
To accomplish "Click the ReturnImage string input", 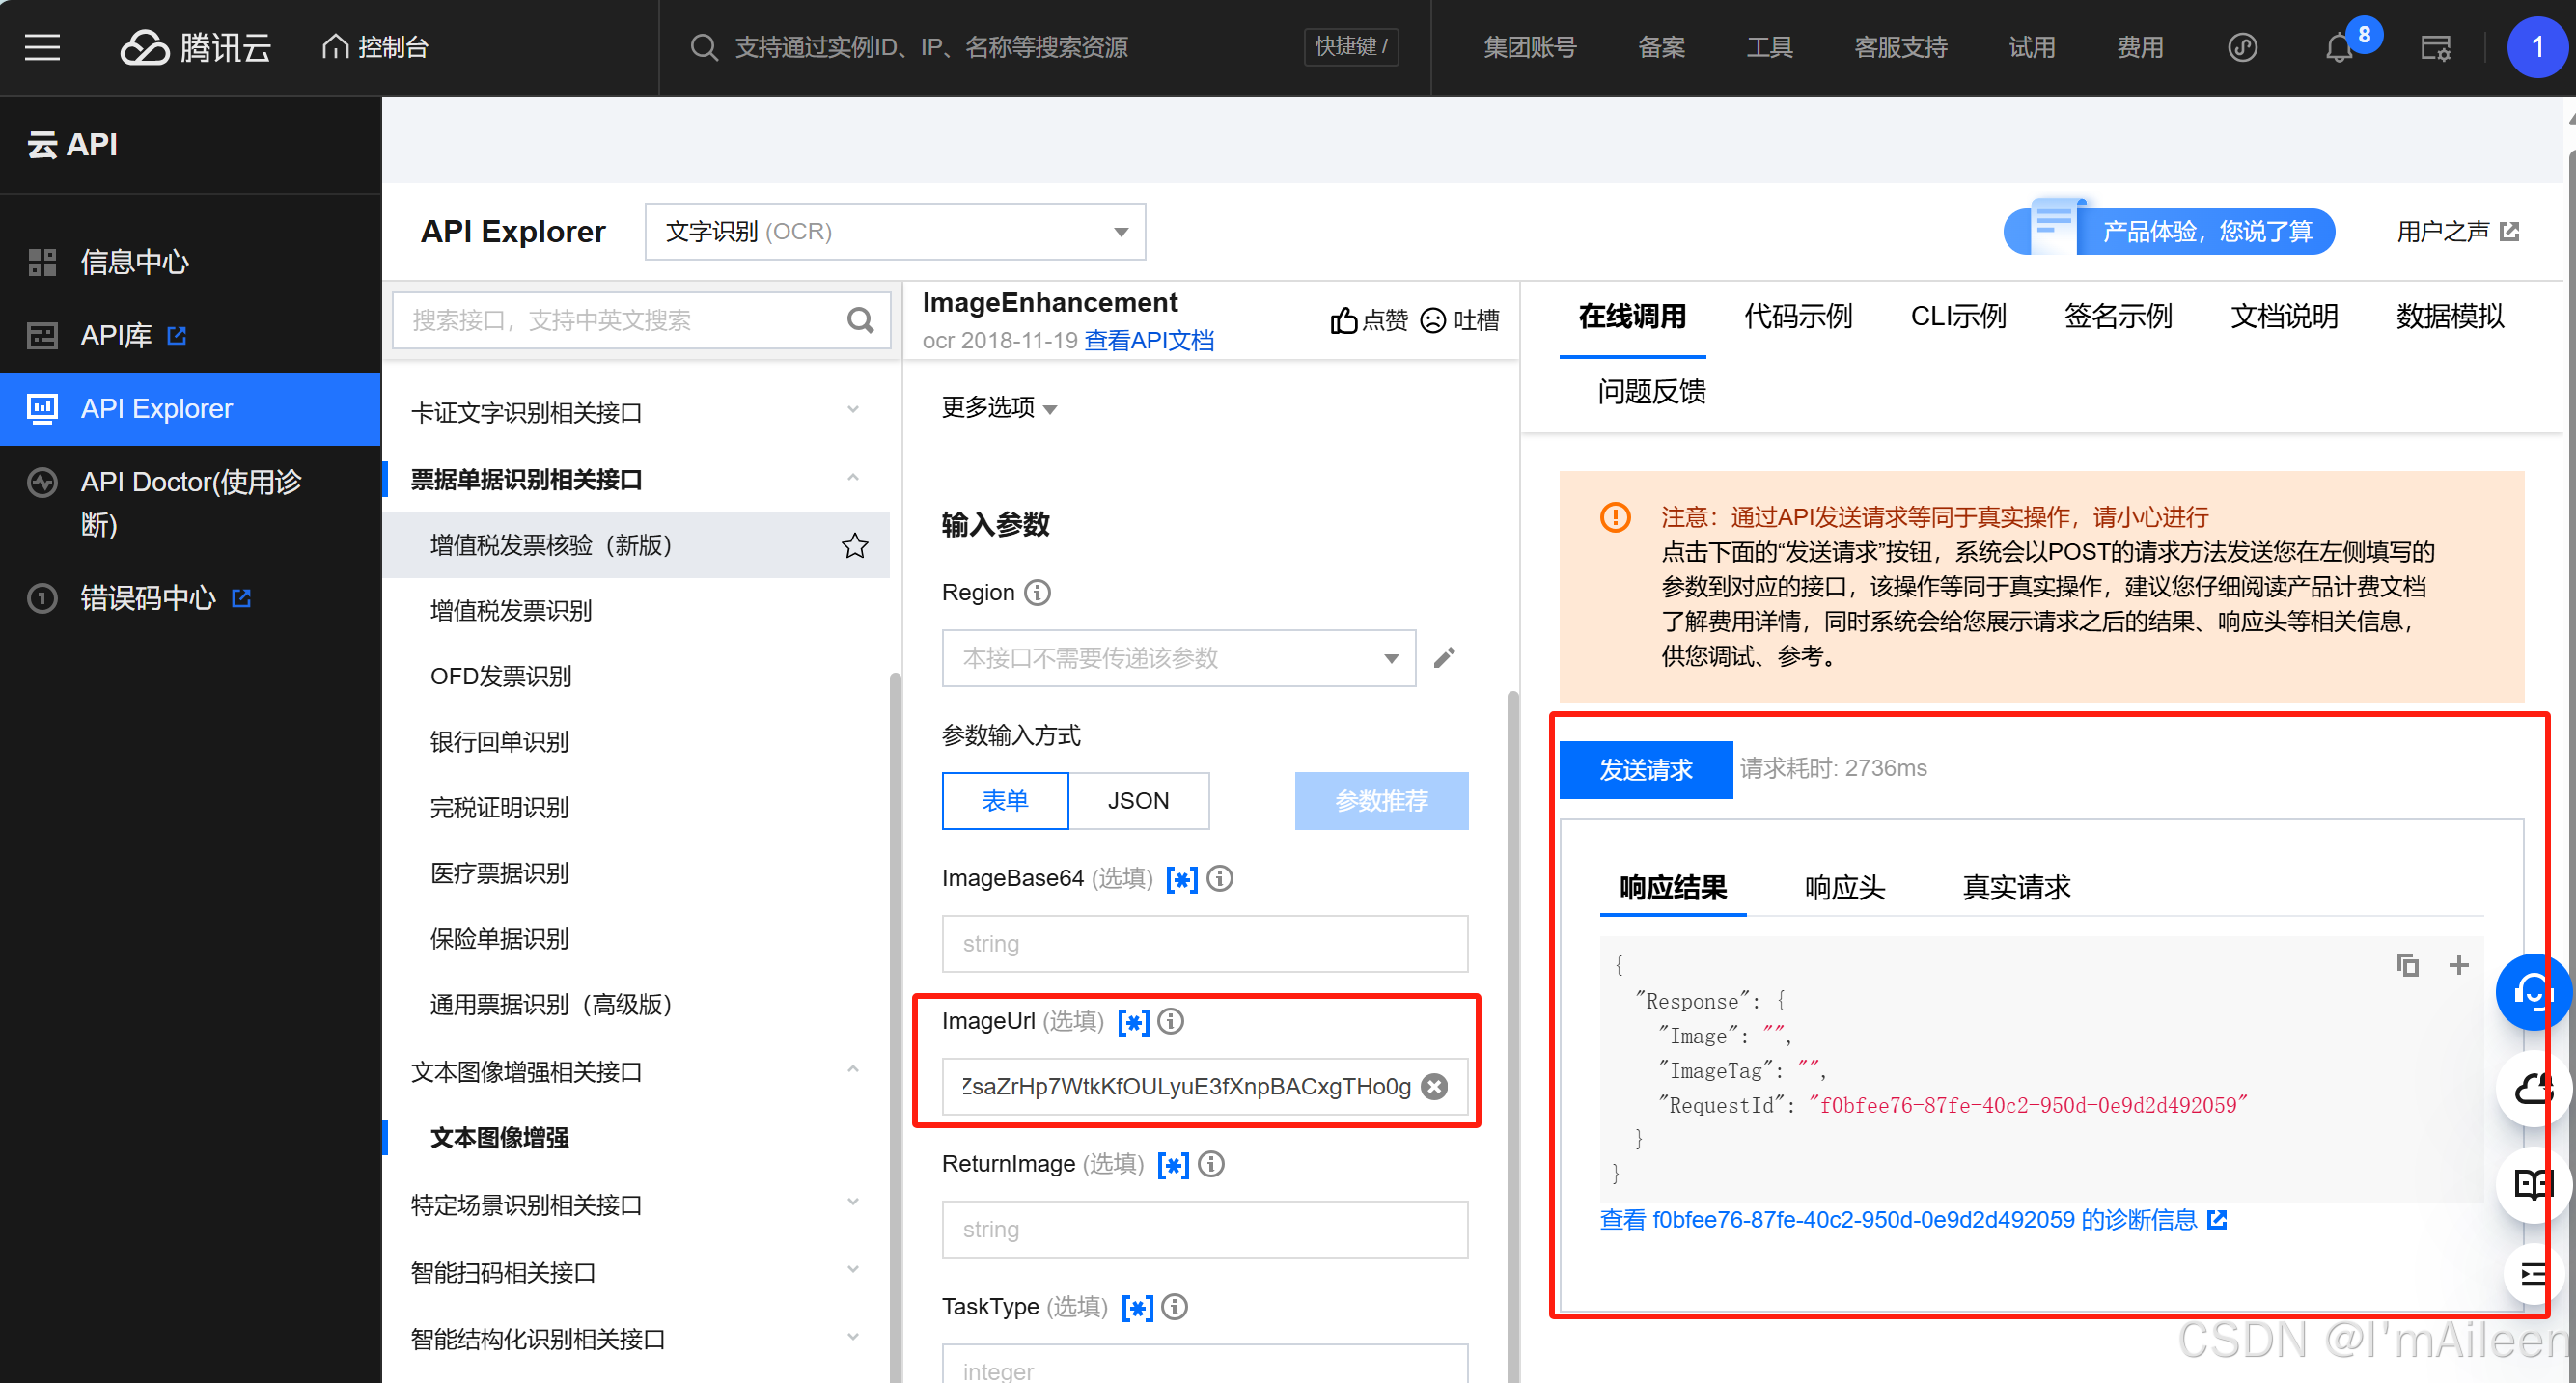I will point(1204,1229).
